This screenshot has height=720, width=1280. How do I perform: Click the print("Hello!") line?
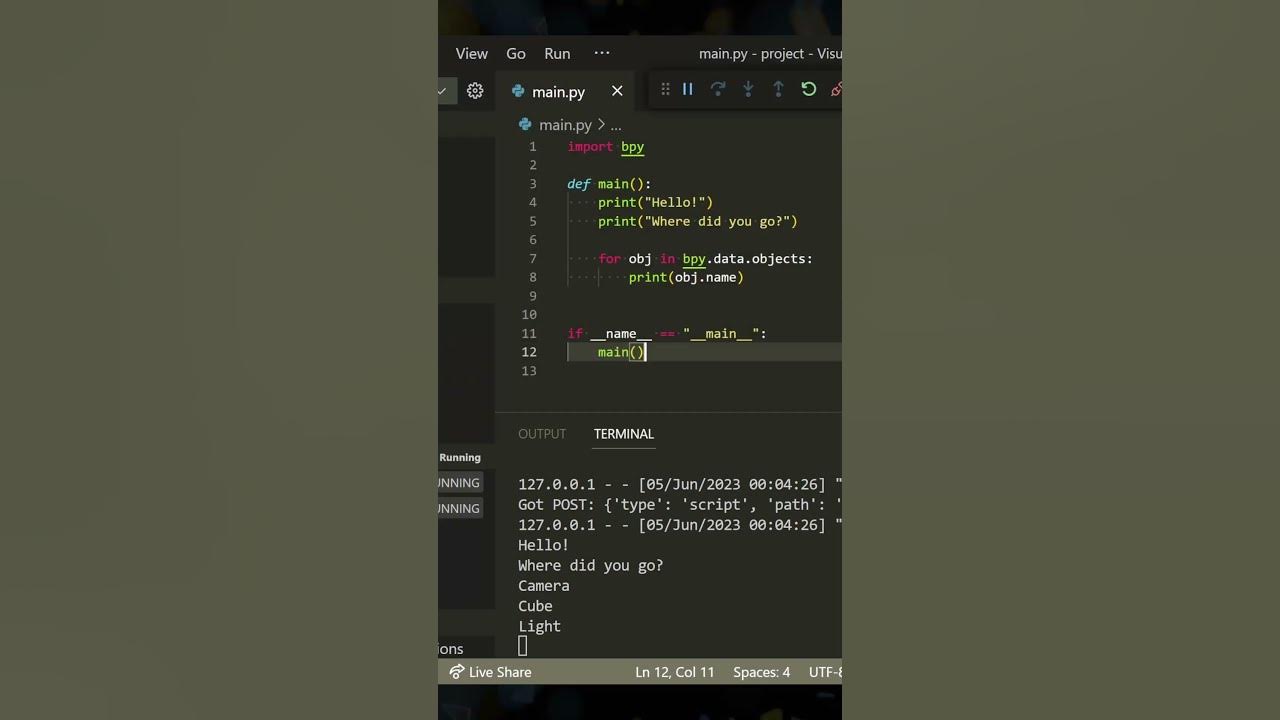coord(655,203)
